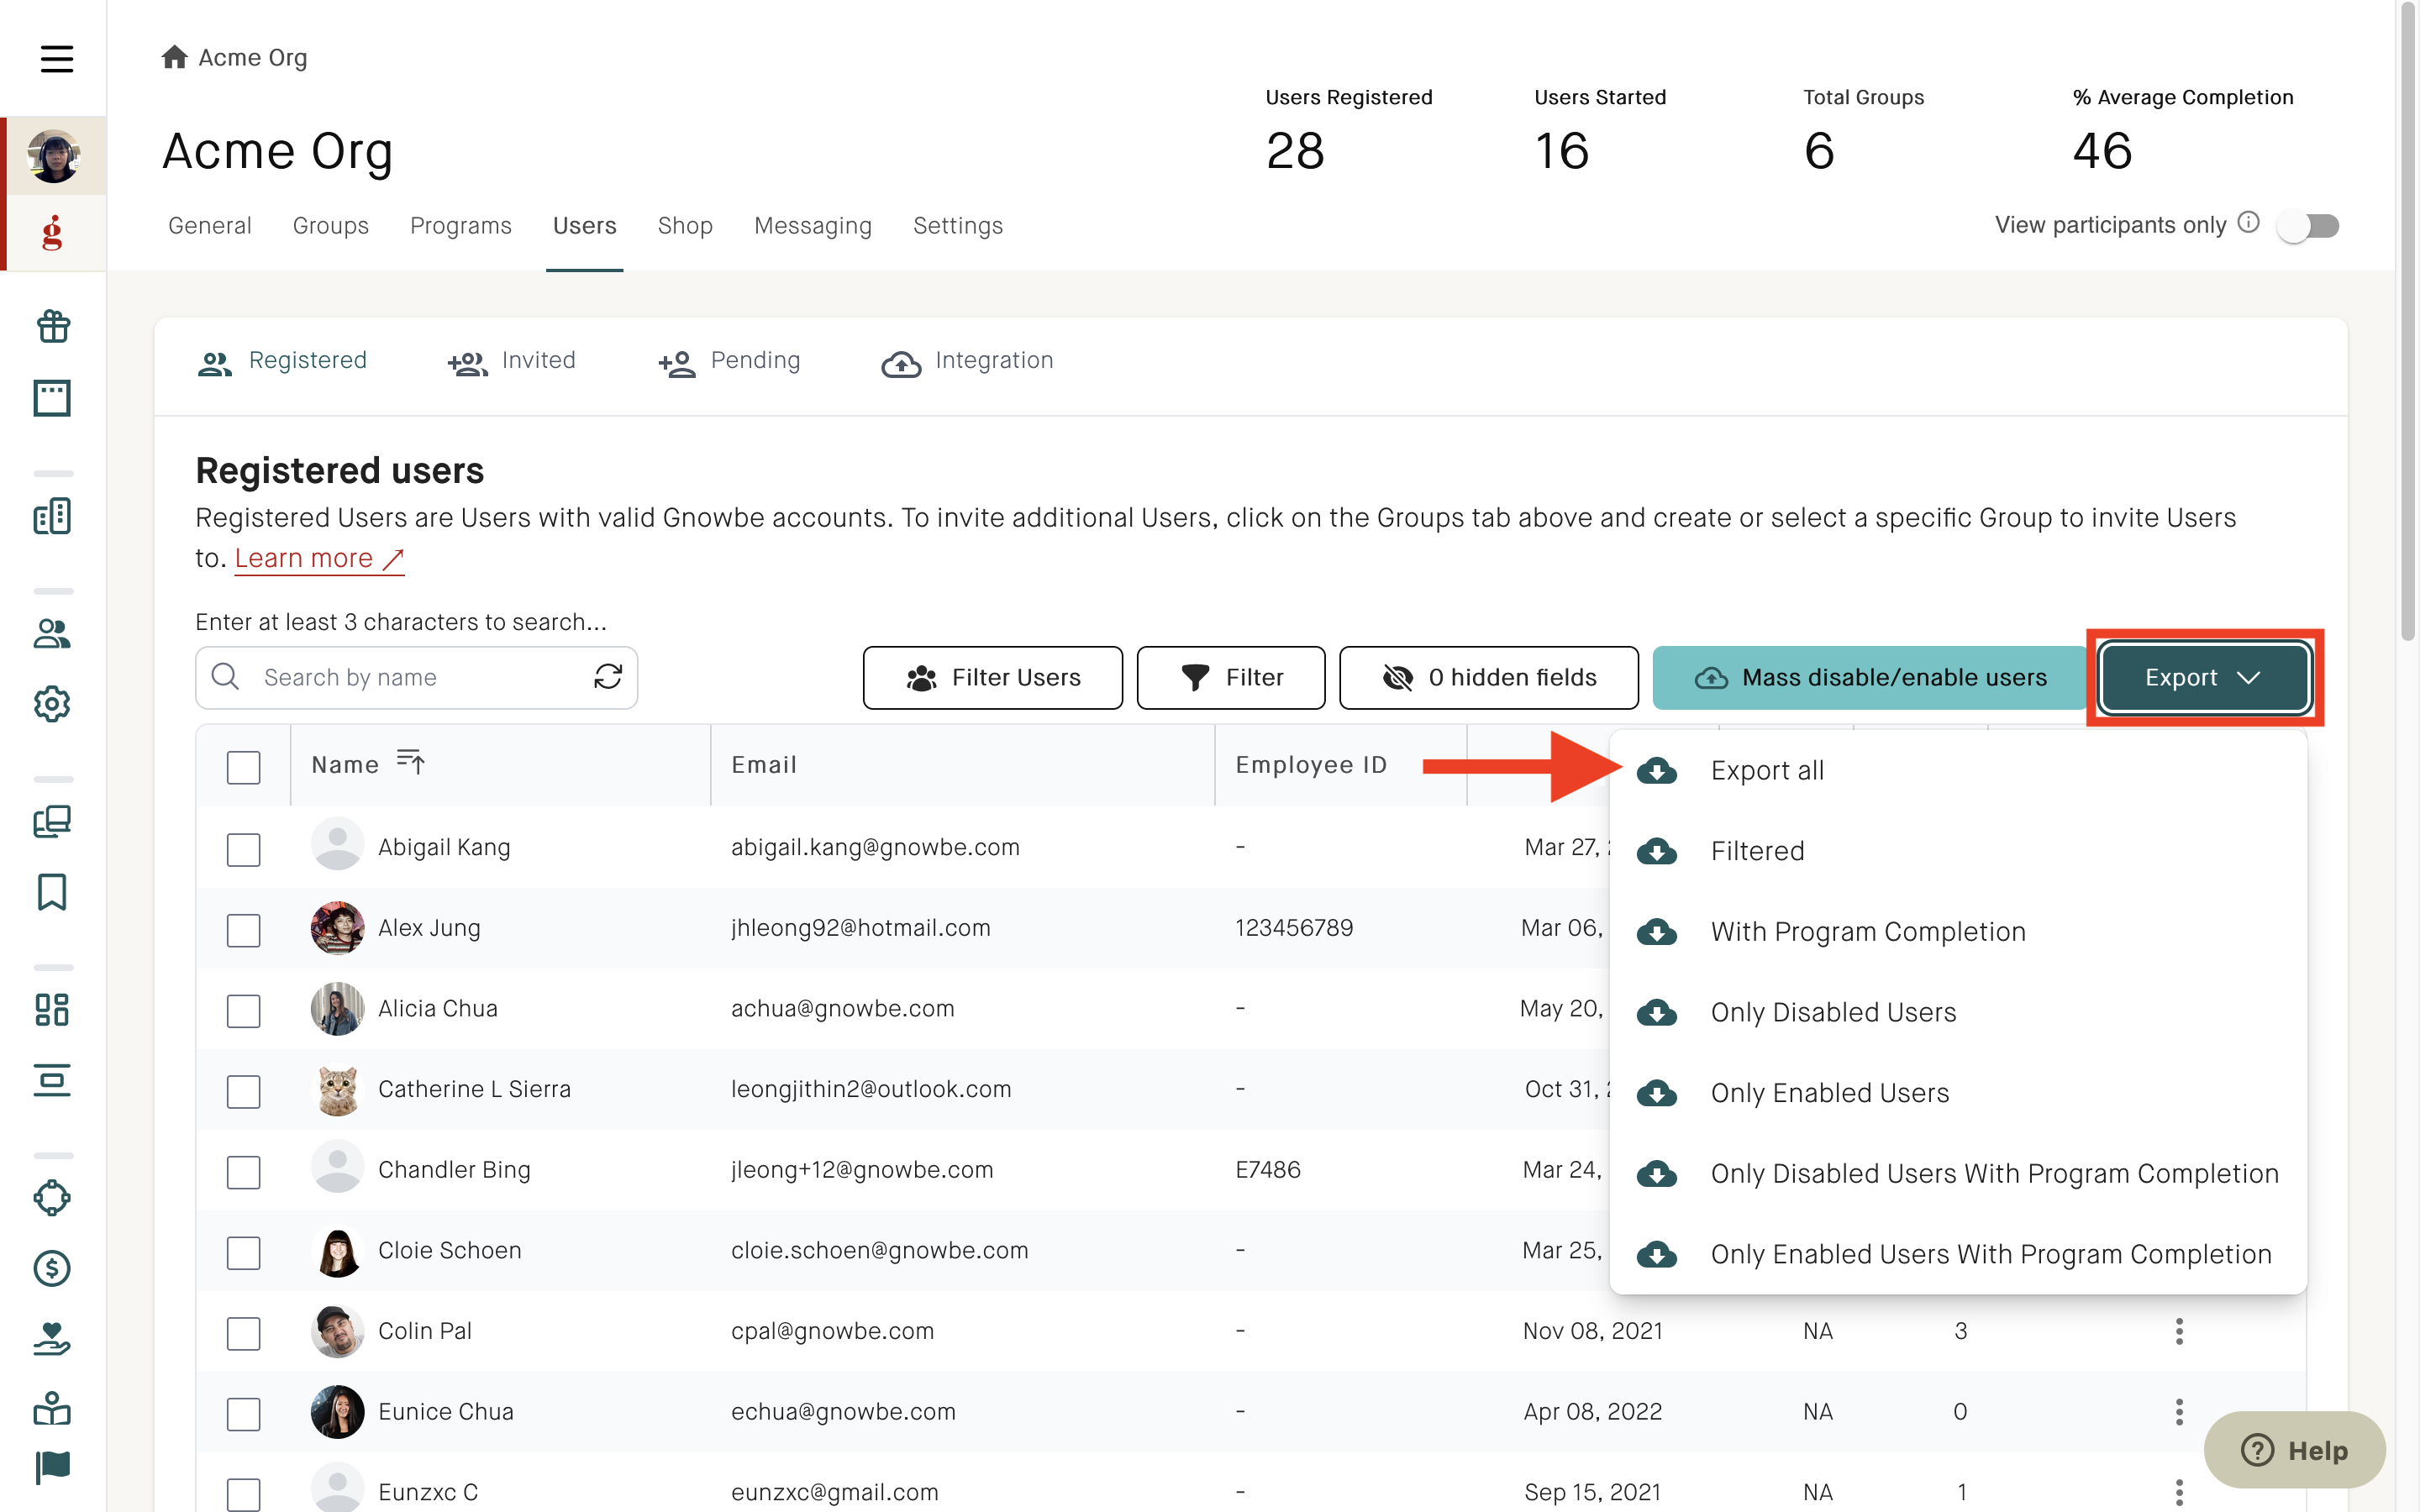Toggle View participants only switch

coord(2308,225)
